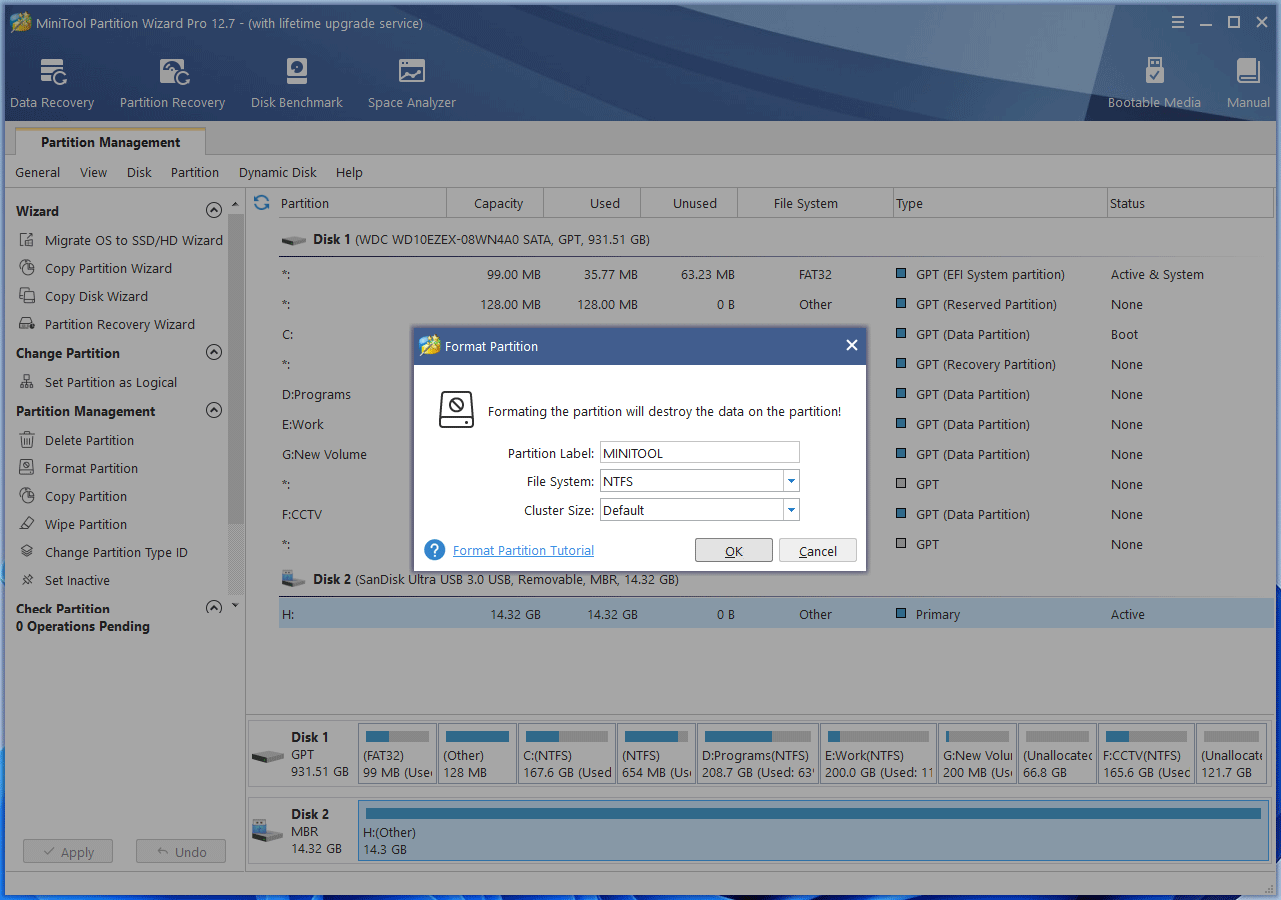This screenshot has width=1281, height=900.
Task: Click the sidebar scrollbar up arrow
Action: (235, 204)
